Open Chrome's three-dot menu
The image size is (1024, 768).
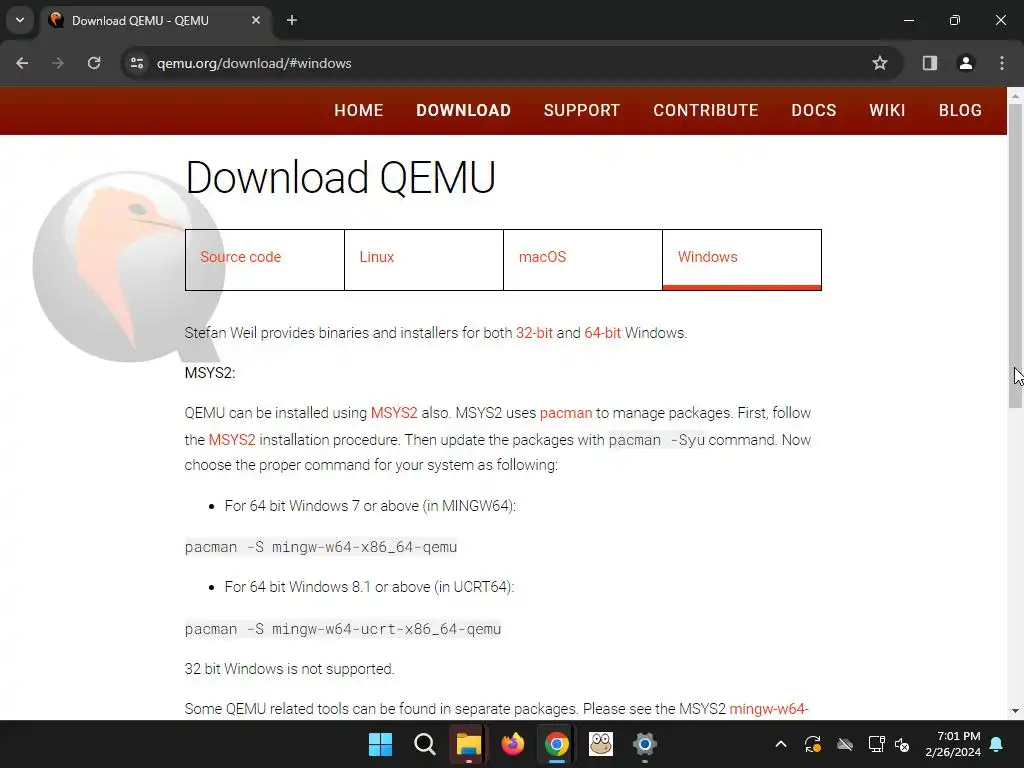1002,63
